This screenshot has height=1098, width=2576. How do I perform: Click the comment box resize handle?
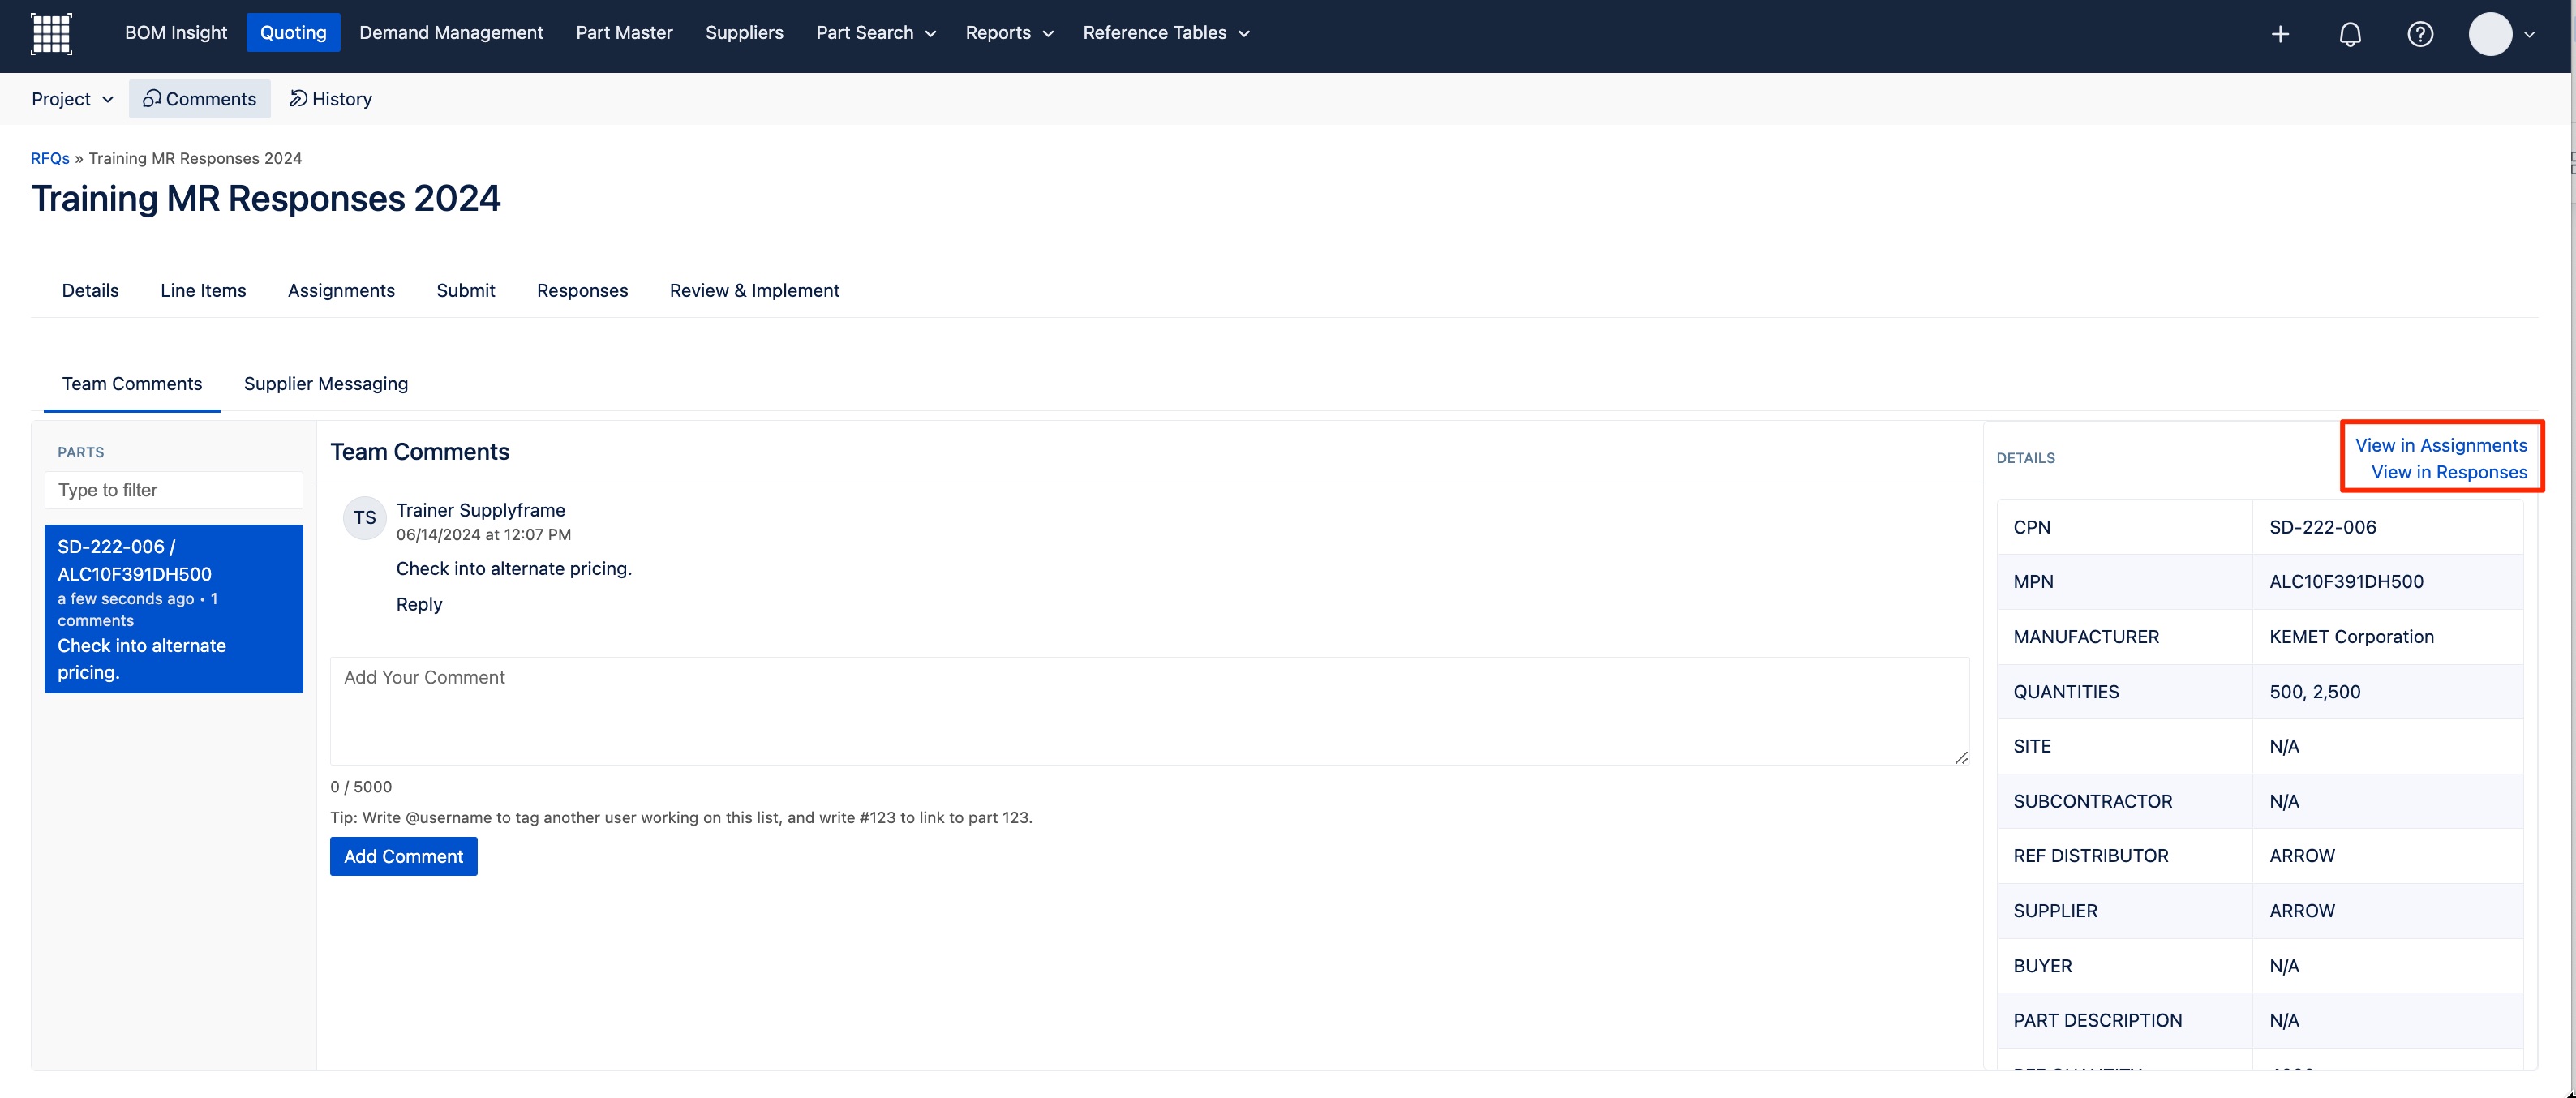(x=1961, y=757)
